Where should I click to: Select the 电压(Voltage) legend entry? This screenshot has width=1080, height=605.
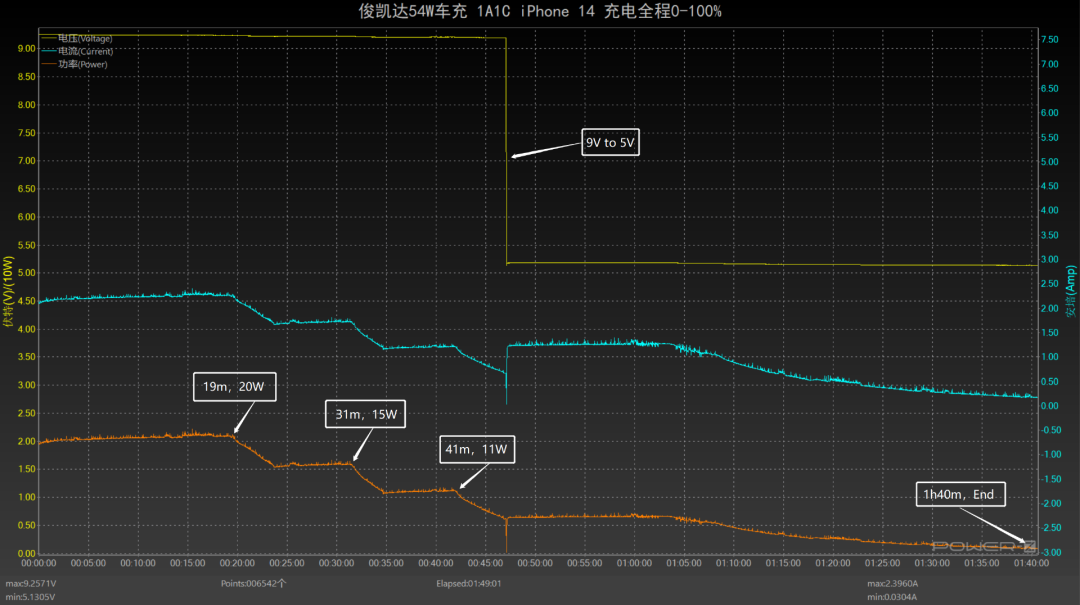pyautogui.click(x=76, y=39)
